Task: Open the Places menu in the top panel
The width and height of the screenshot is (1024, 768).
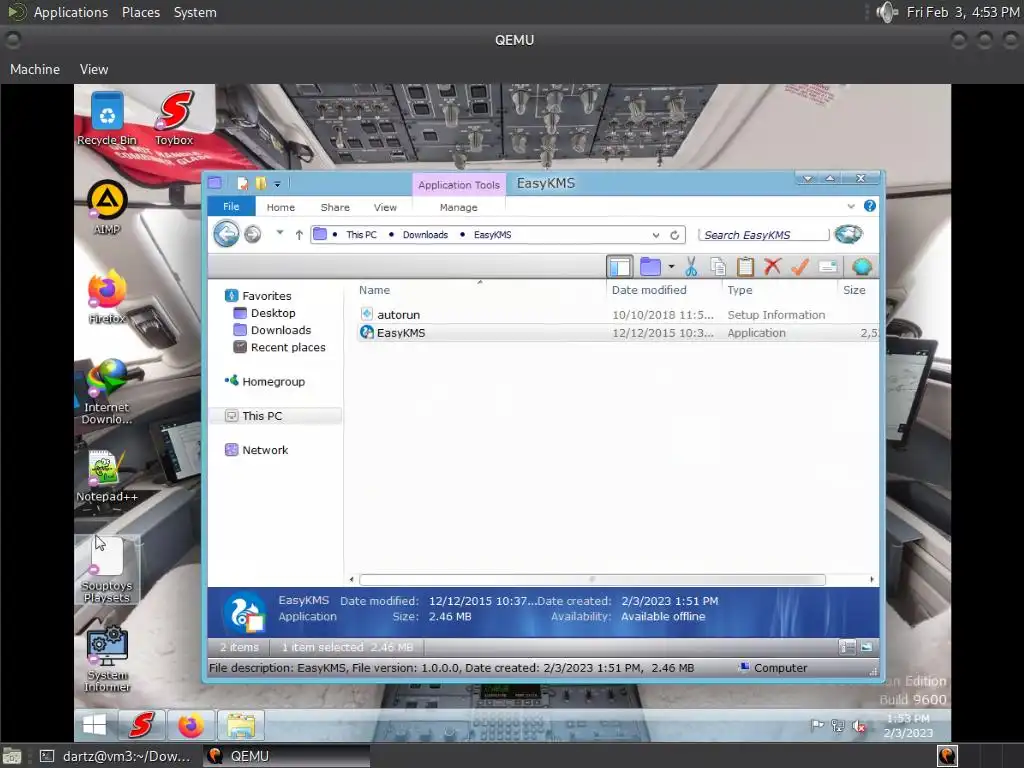Action: pos(141,12)
